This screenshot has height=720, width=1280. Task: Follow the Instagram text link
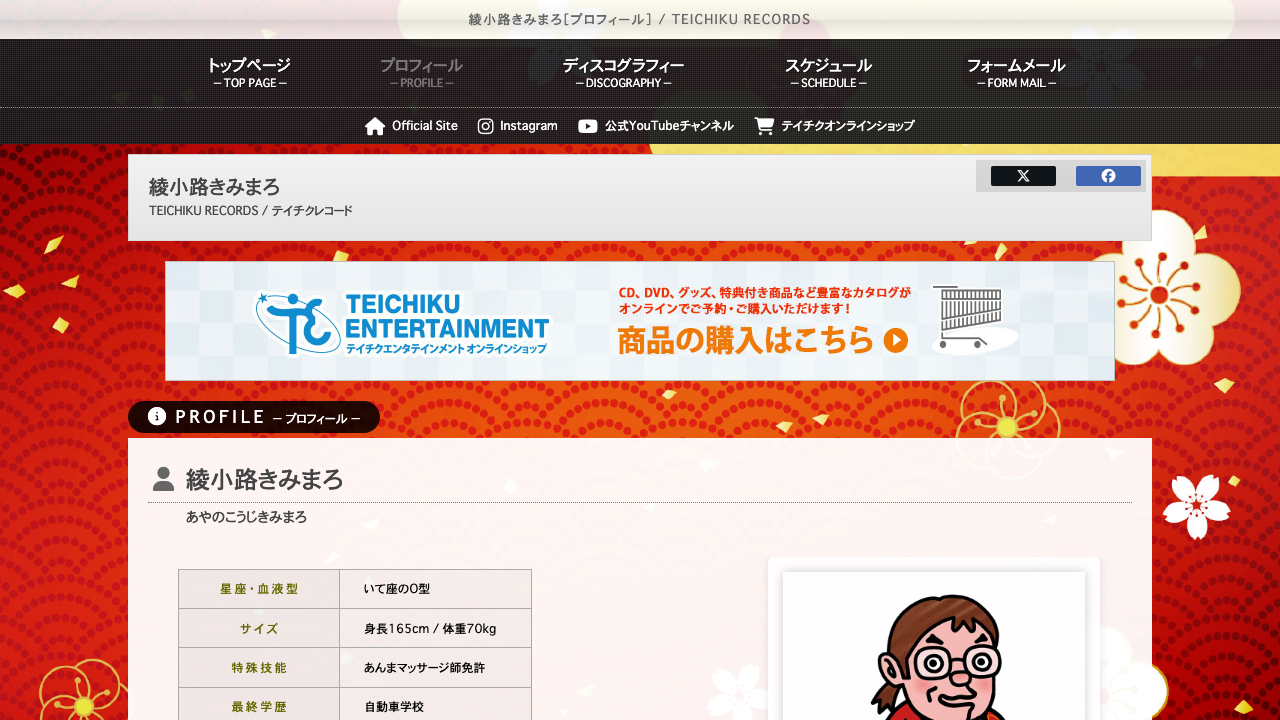529,126
